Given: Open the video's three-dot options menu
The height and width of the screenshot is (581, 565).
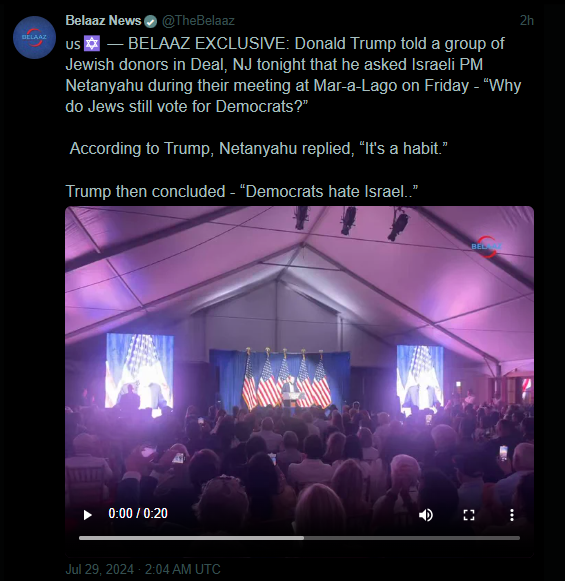Looking at the screenshot, I should click(x=512, y=515).
